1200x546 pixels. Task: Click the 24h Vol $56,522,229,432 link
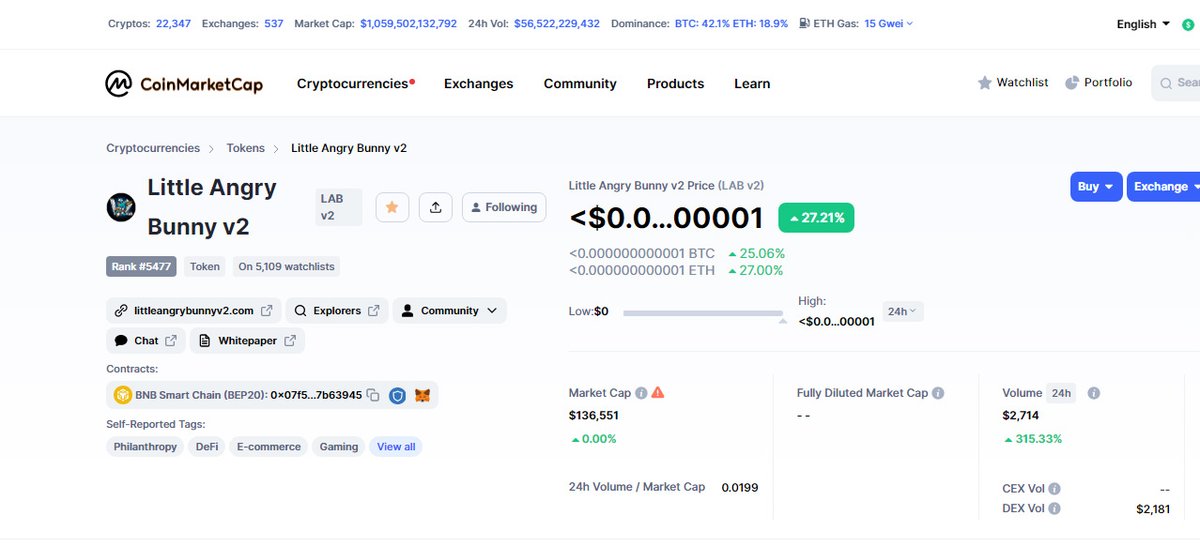[557, 23]
